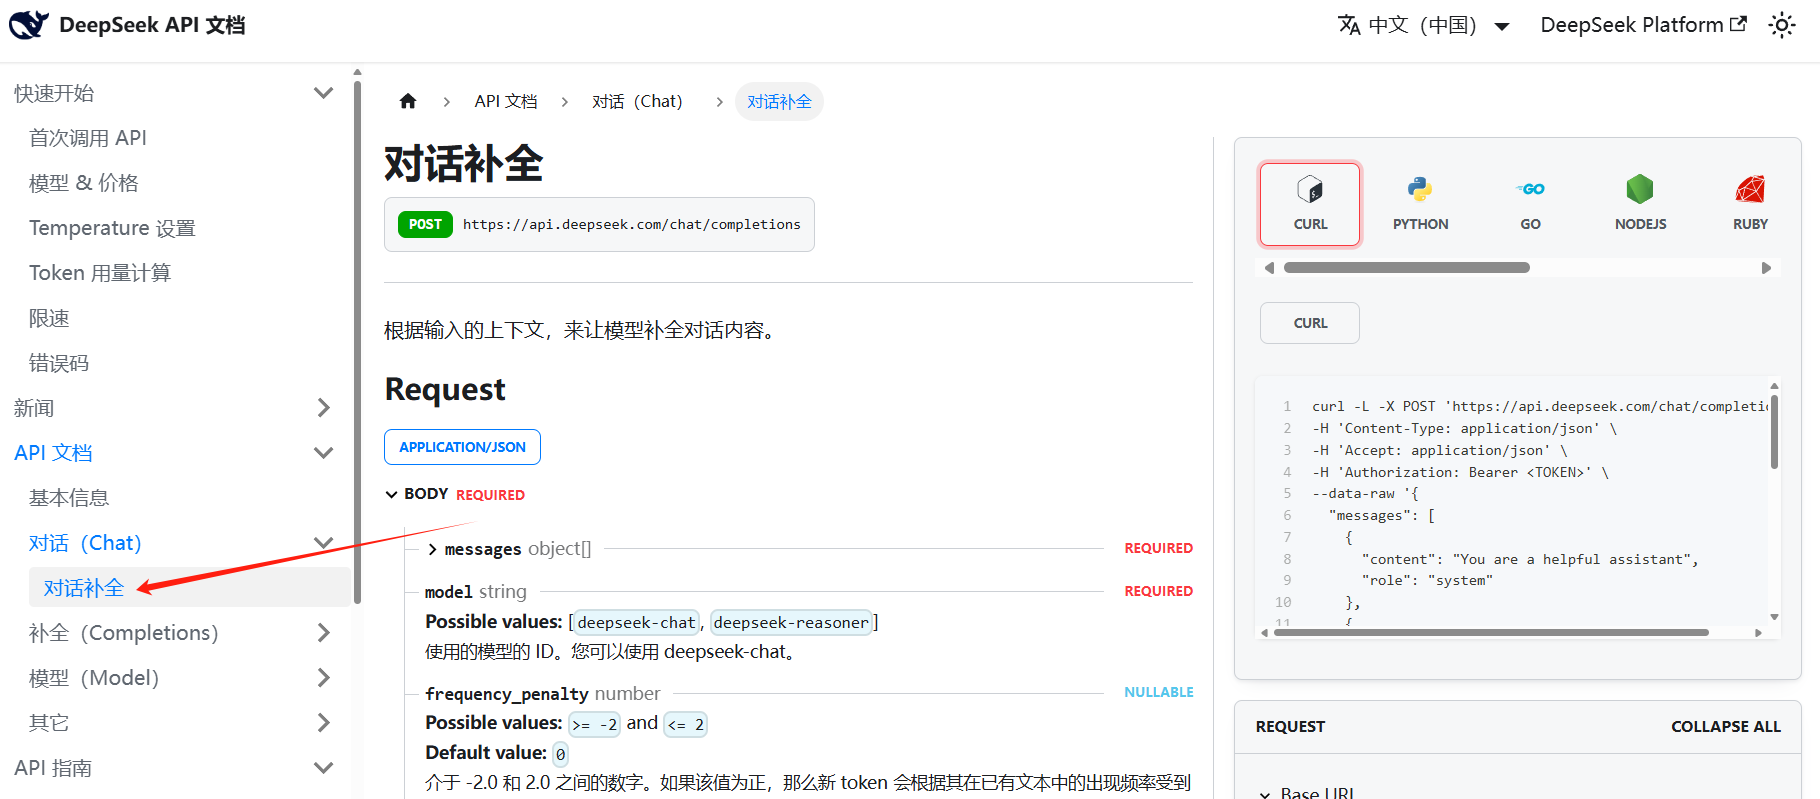Select the PYTHON language tab icon
The image size is (1820, 799).
coord(1420,203)
